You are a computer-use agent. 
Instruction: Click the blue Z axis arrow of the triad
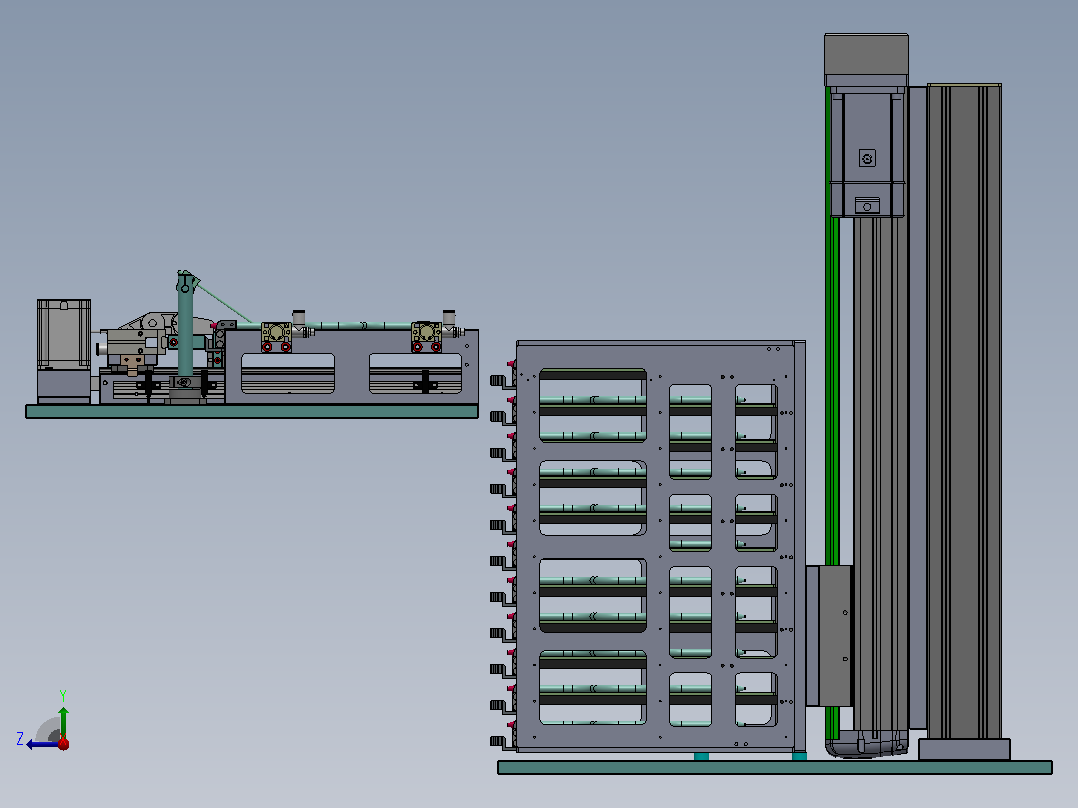pyautogui.click(x=43, y=744)
